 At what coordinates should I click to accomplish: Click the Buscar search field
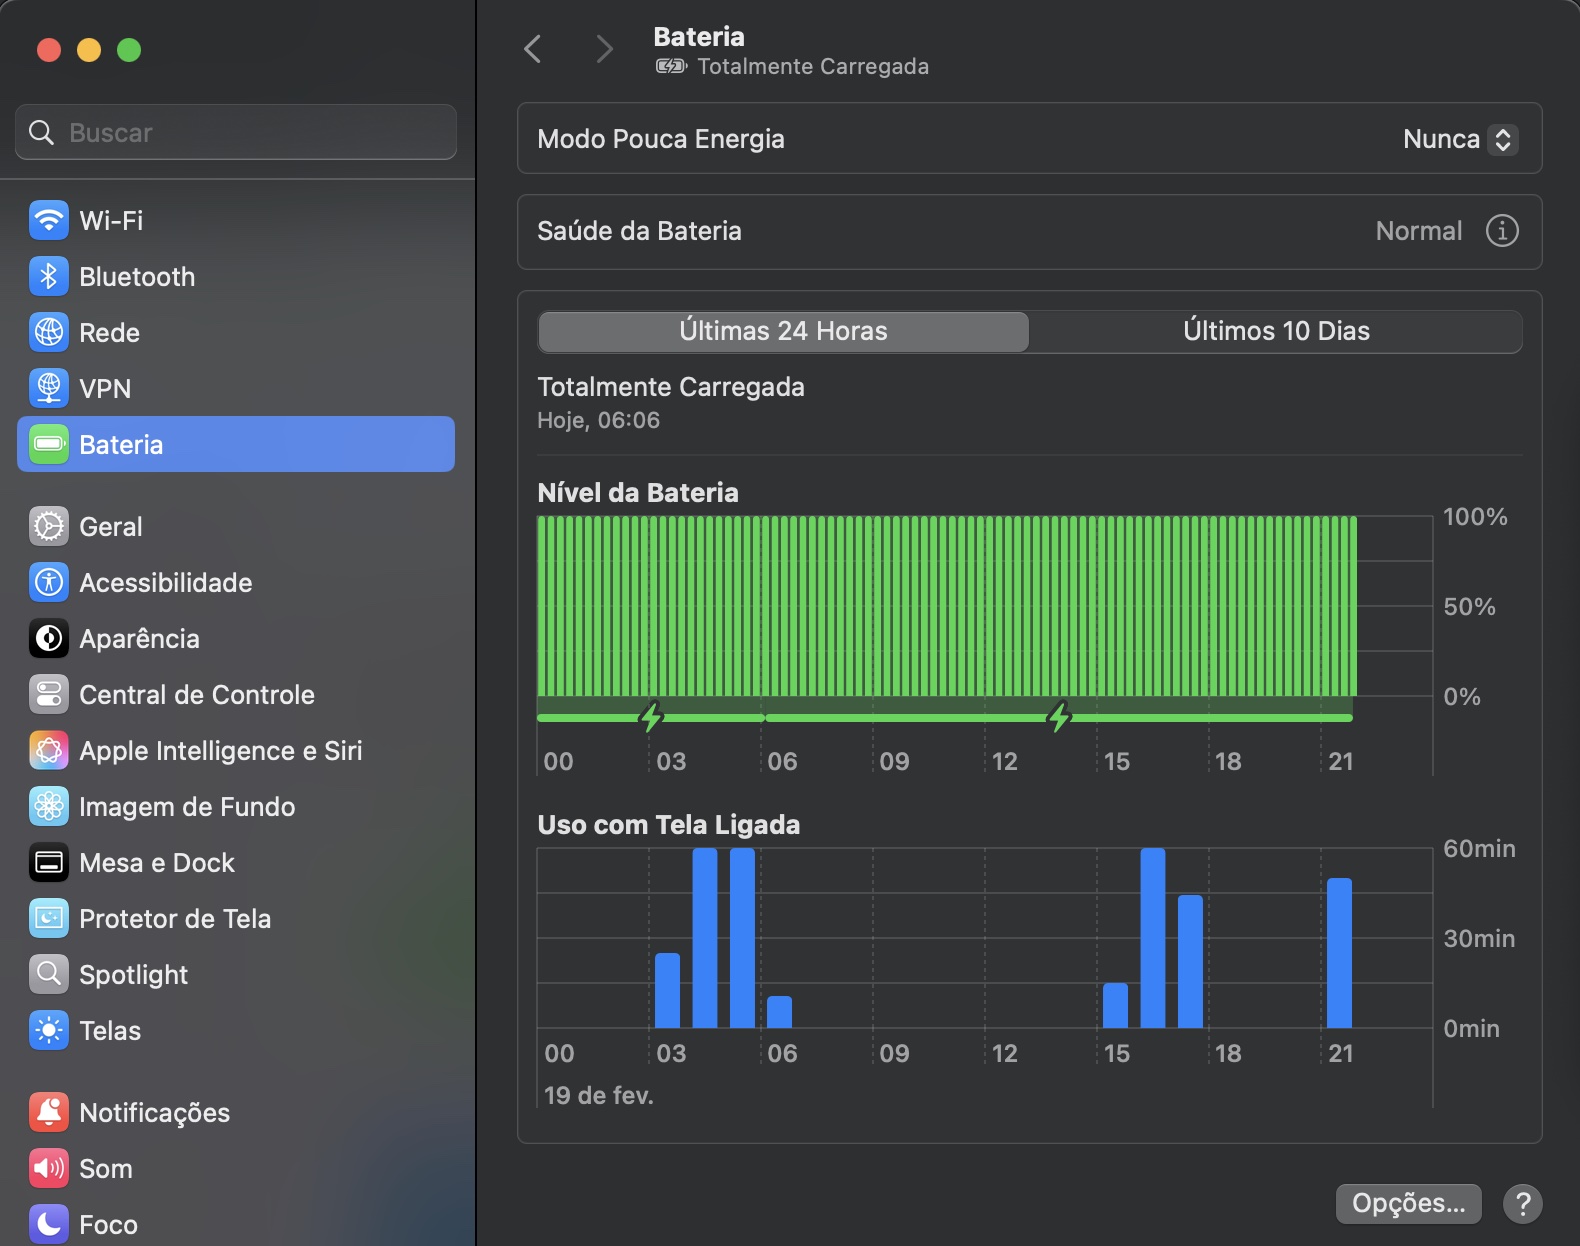tap(236, 132)
